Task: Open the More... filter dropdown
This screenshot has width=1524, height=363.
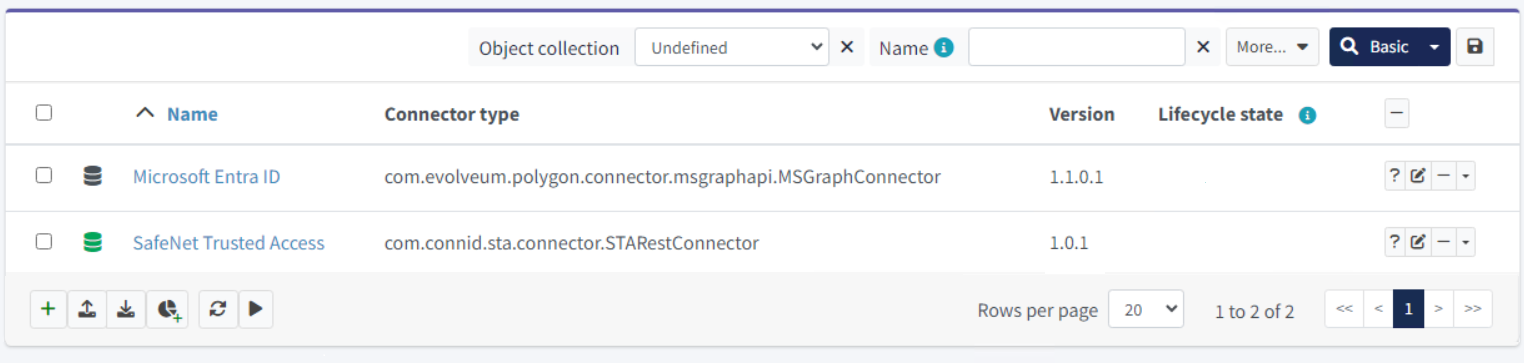Action: pyautogui.click(x=1272, y=47)
